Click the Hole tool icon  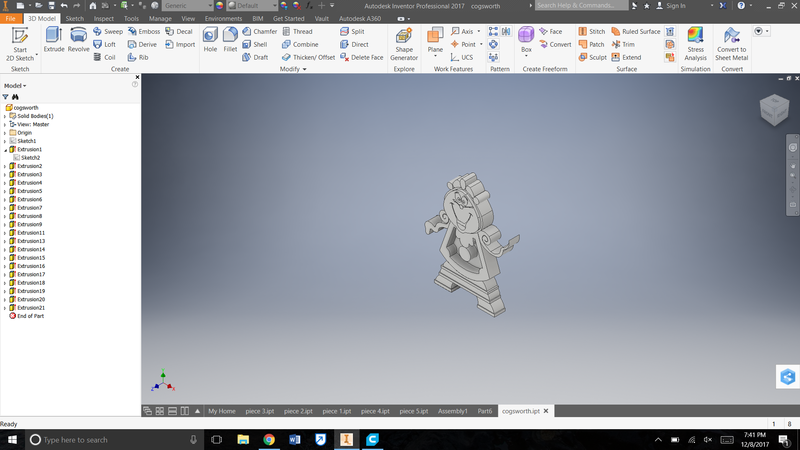pyautogui.click(x=210, y=40)
